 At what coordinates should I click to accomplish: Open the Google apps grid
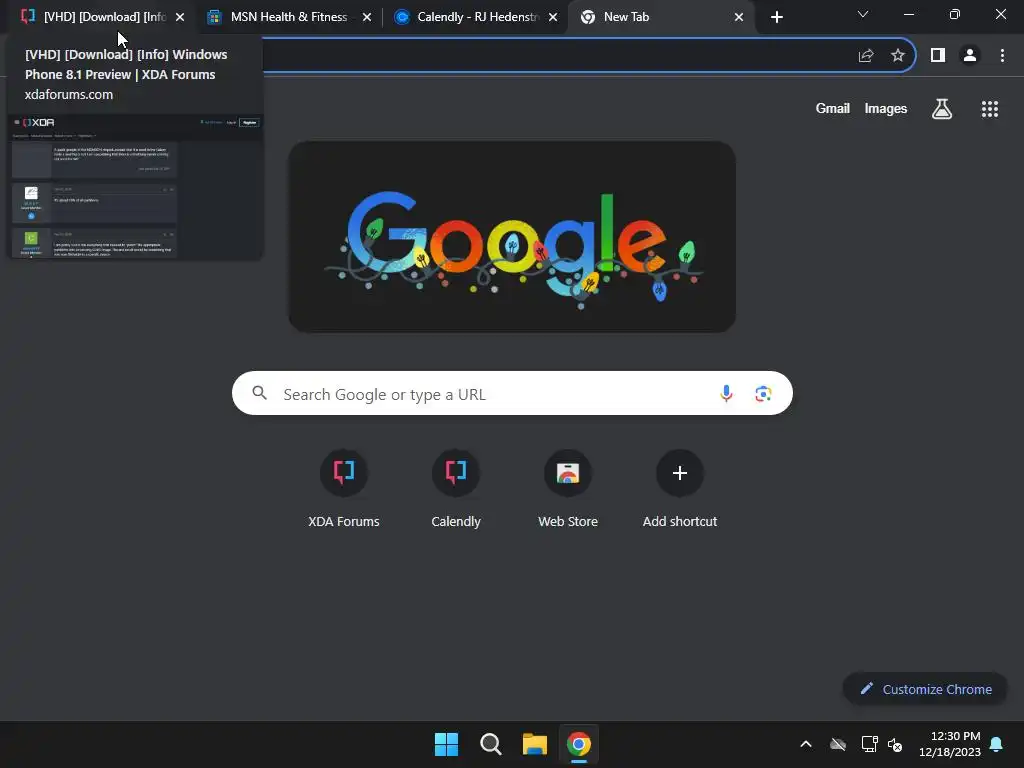point(990,109)
